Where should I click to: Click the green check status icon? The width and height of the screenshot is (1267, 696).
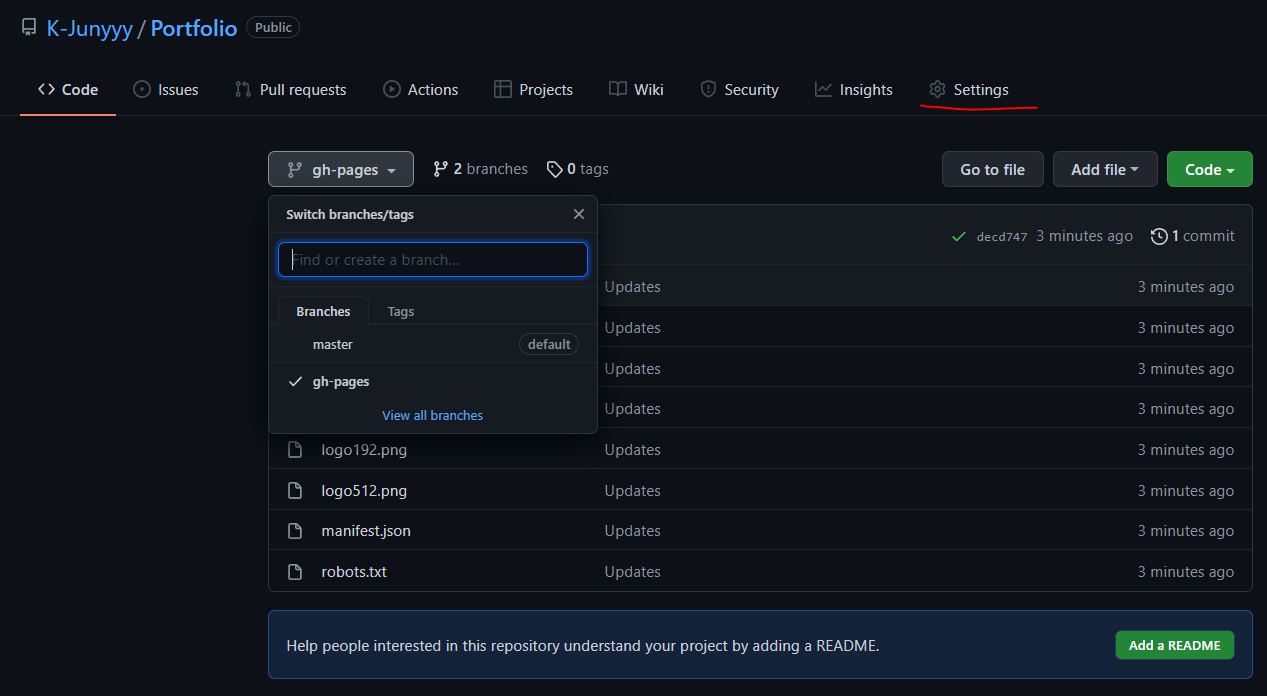pos(959,237)
